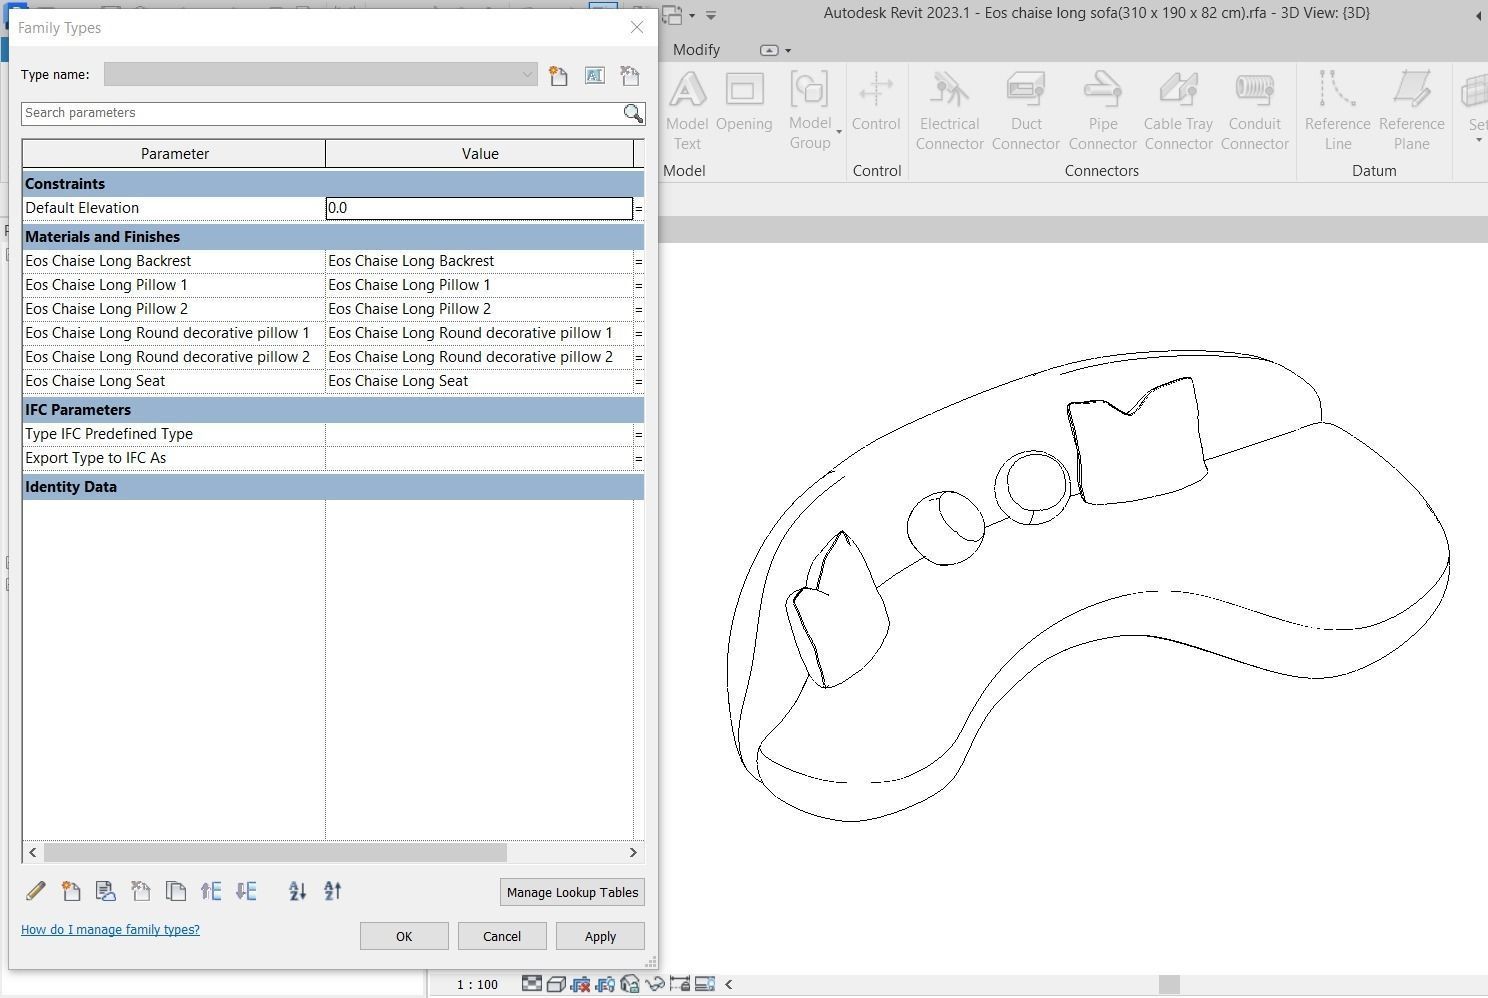Click the New Parameter icon at dialog bottom

[x=71, y=891]
